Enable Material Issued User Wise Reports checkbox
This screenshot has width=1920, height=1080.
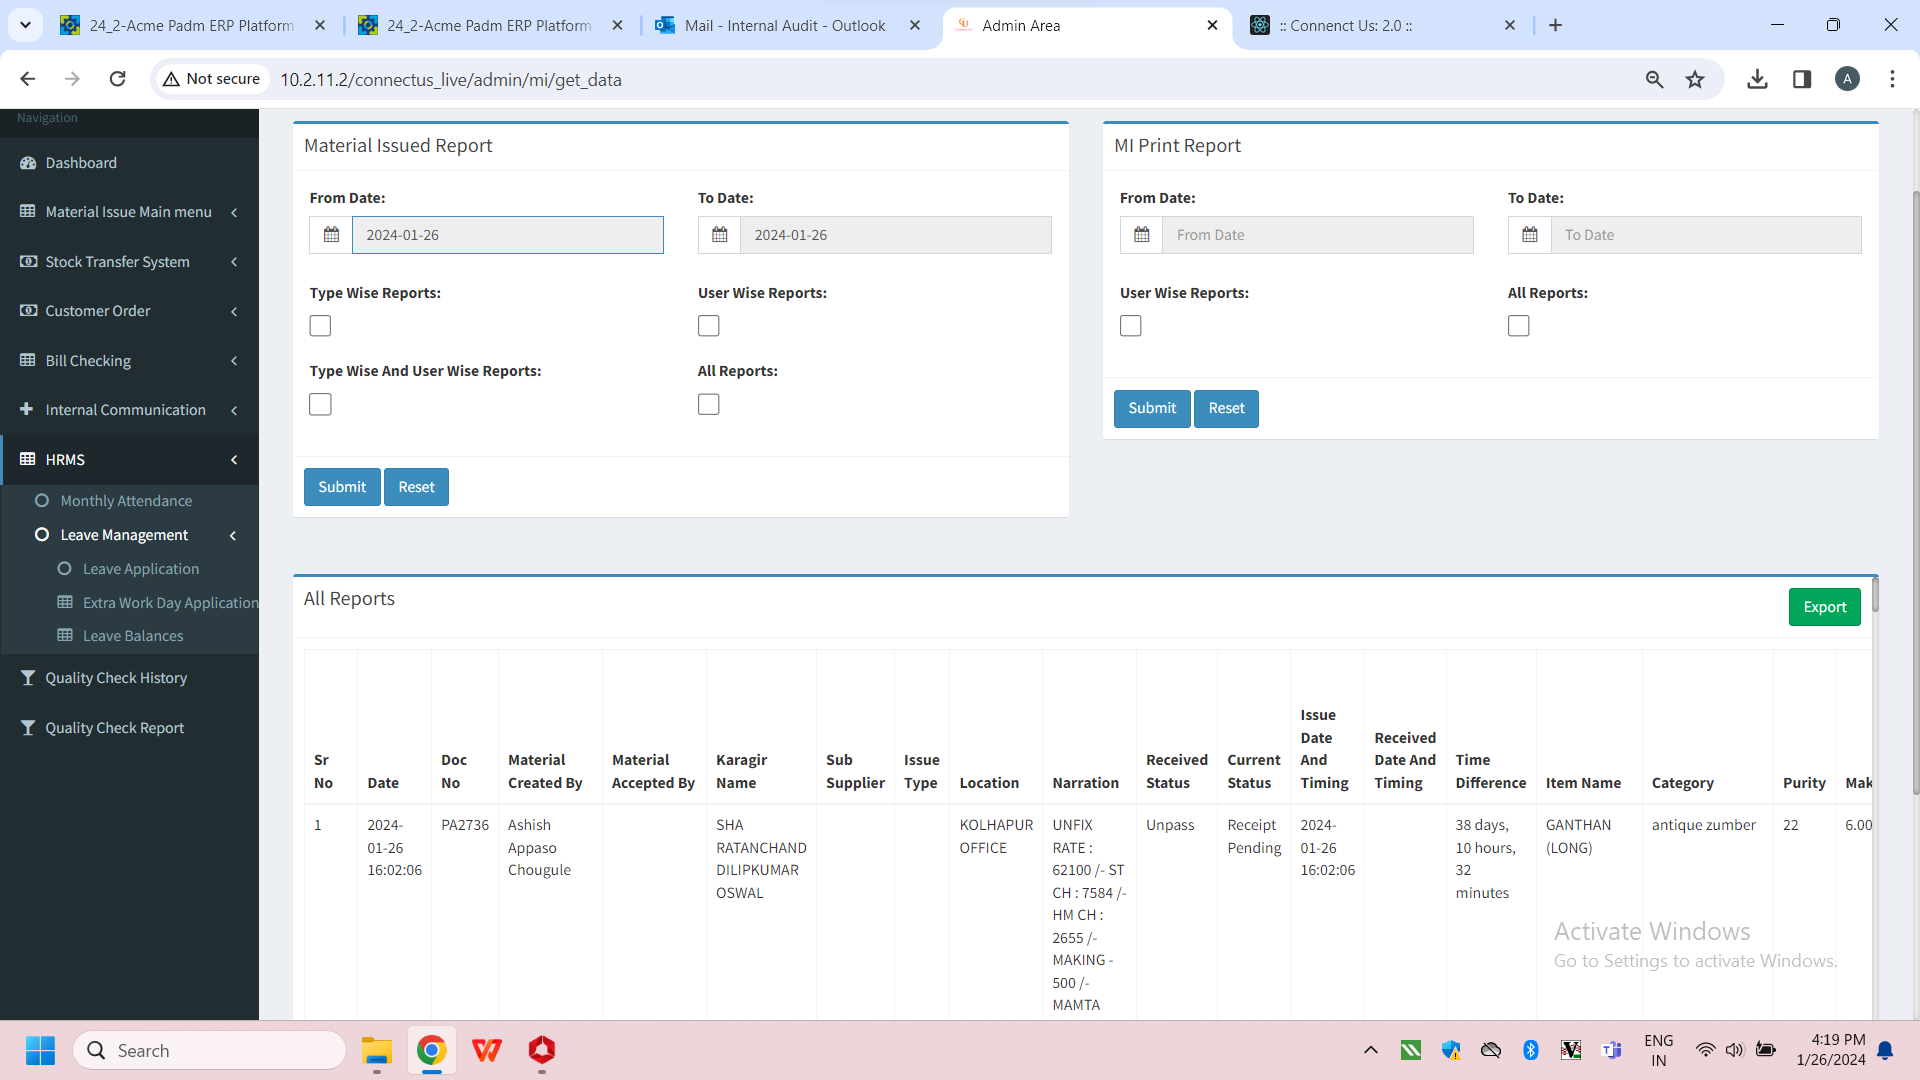tap(708, 326)
